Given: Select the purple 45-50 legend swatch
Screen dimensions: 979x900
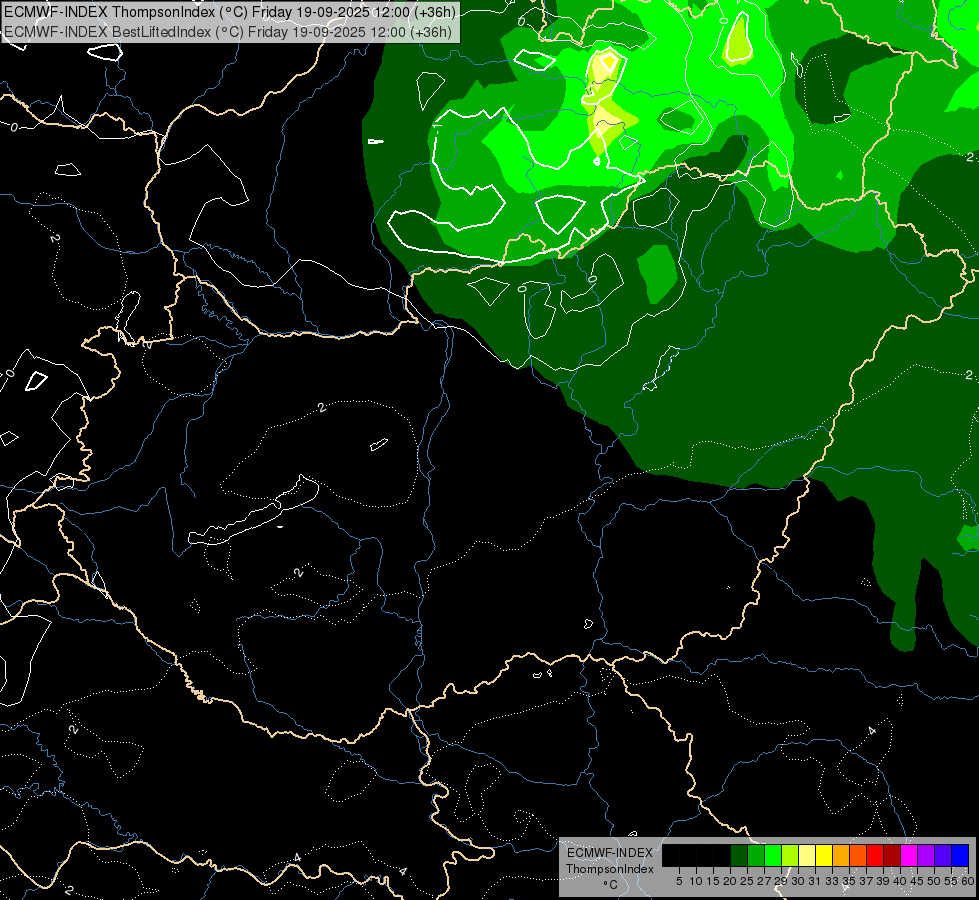Looking at the screenshot, I should pos(926,855).
